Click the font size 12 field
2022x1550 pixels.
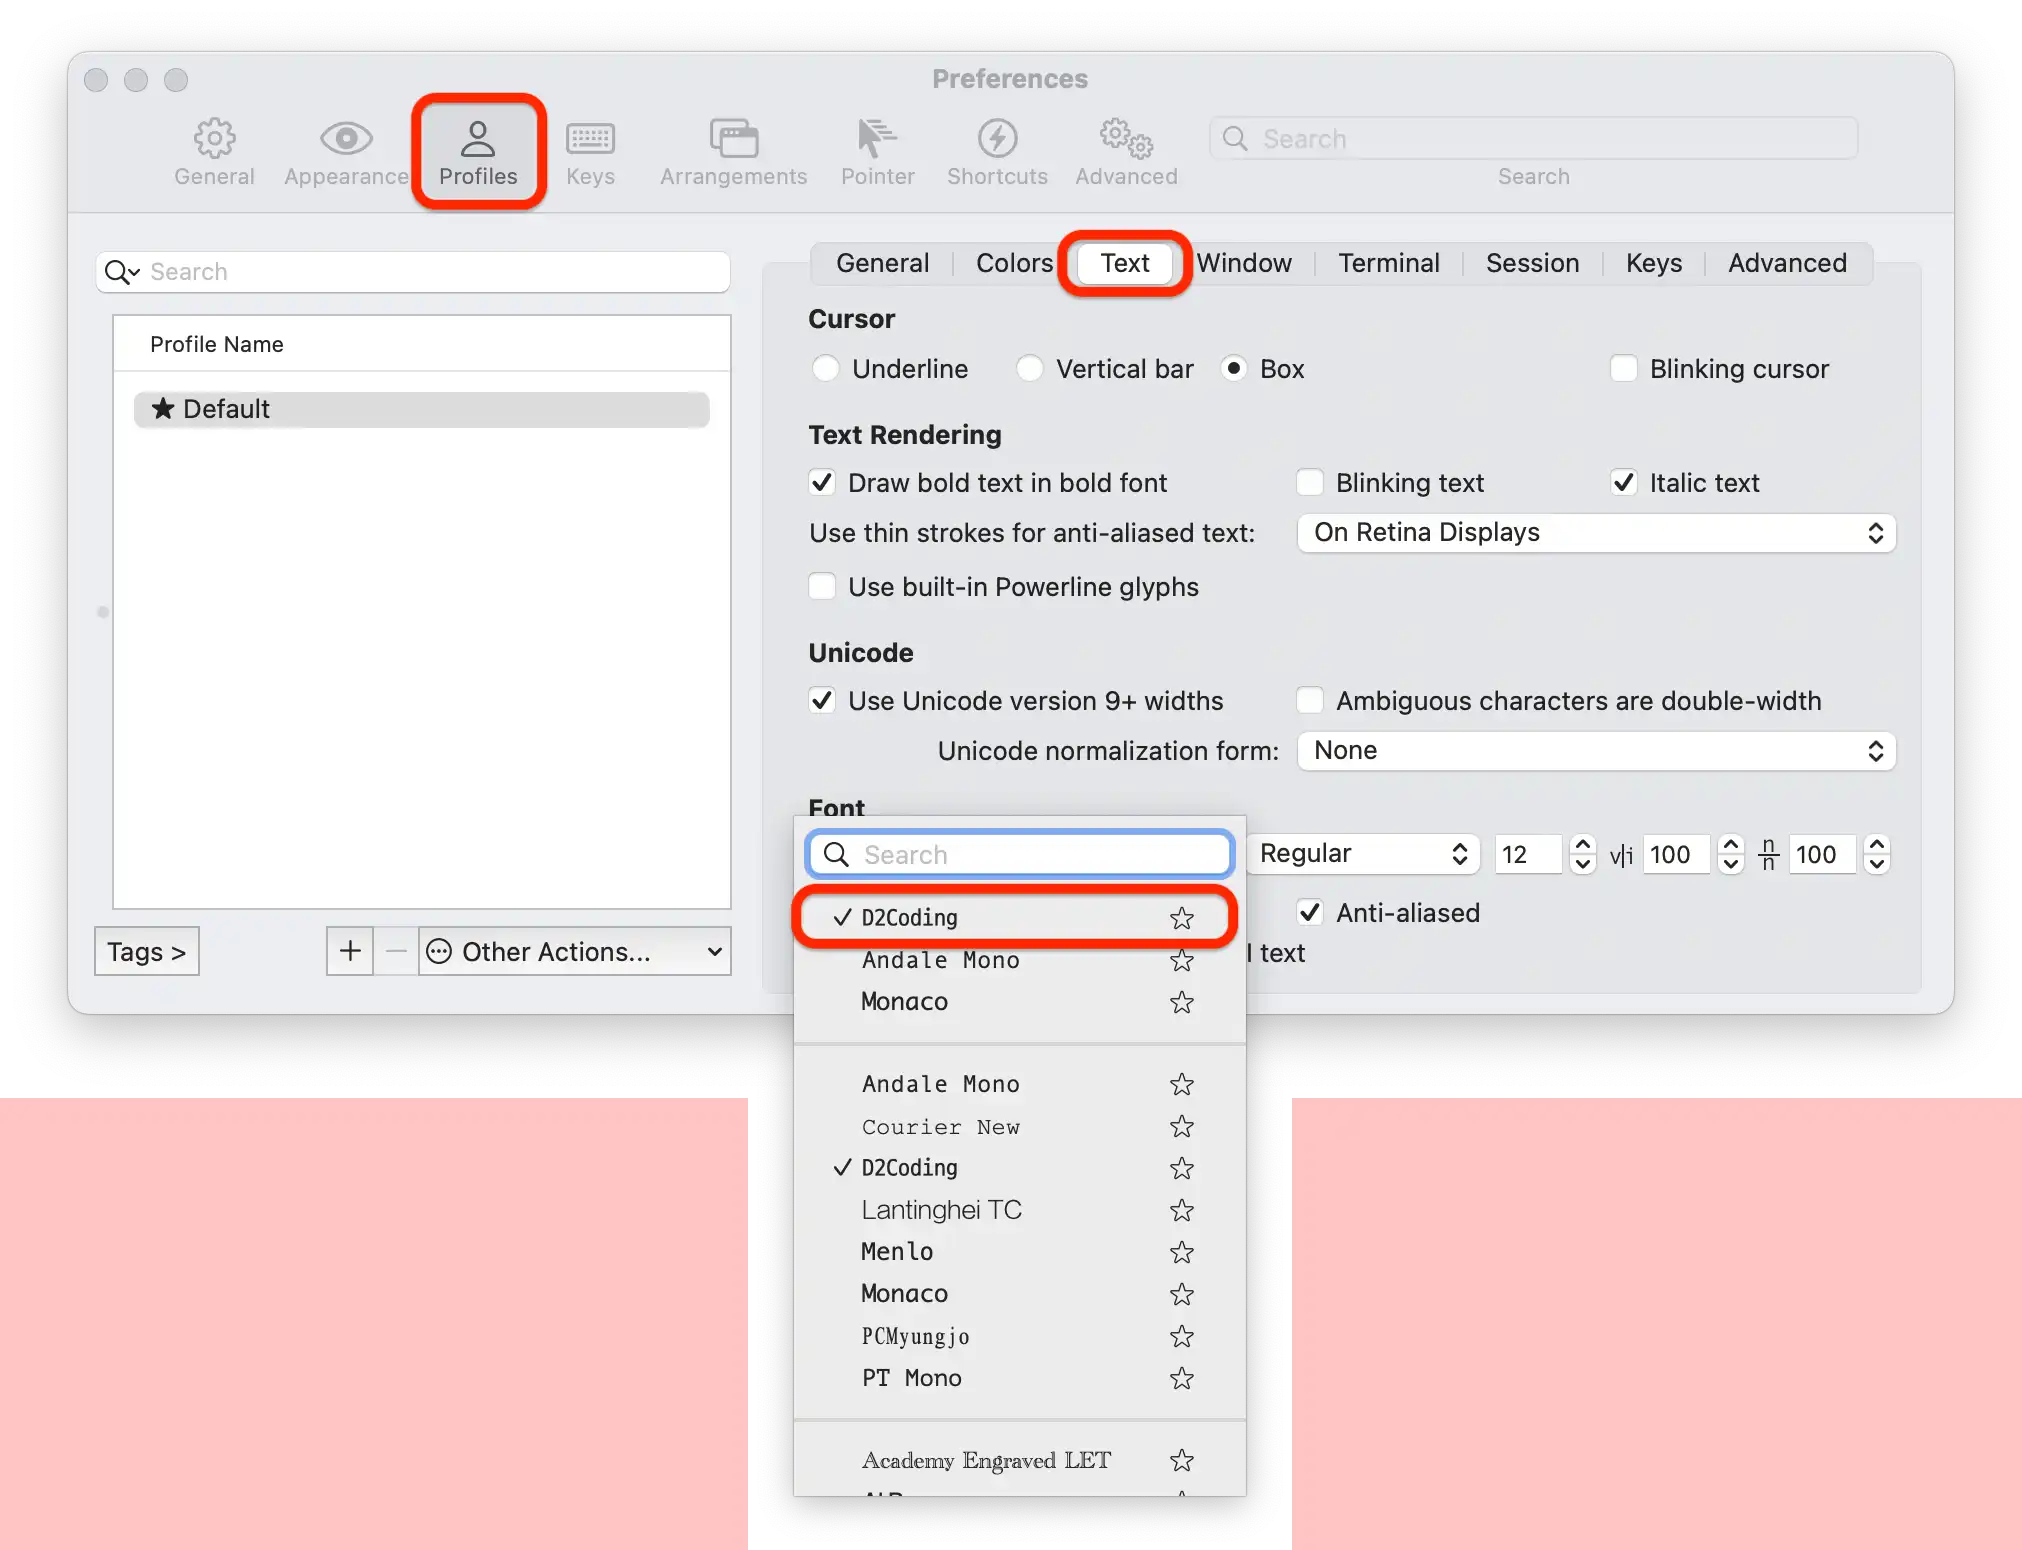click(1527, 854)
